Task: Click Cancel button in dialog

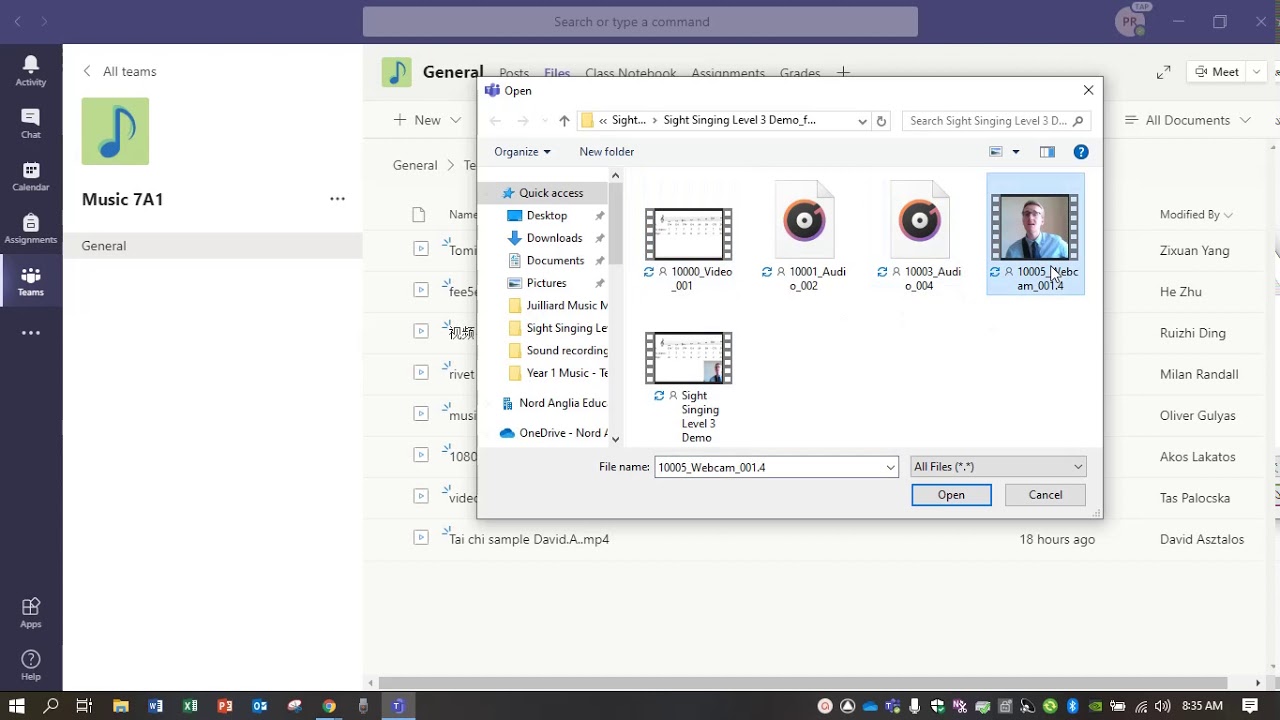Action: coord(1045,495)
